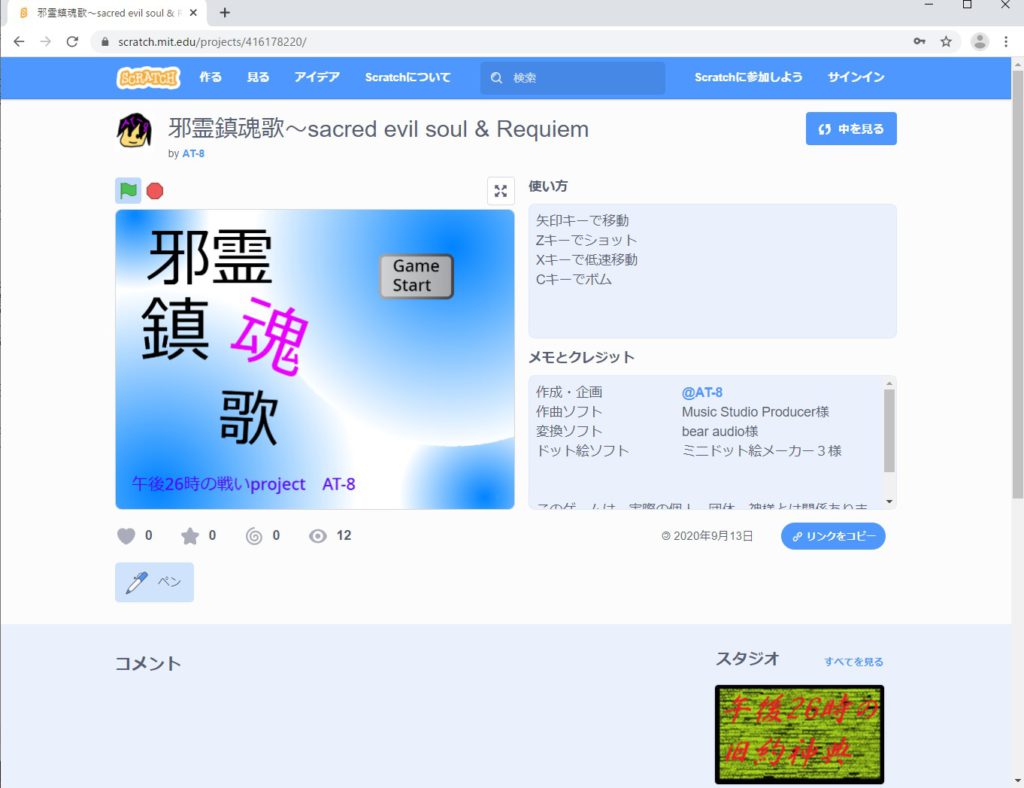
Task: Open the 作る menu item
Action: coord(211,78)
